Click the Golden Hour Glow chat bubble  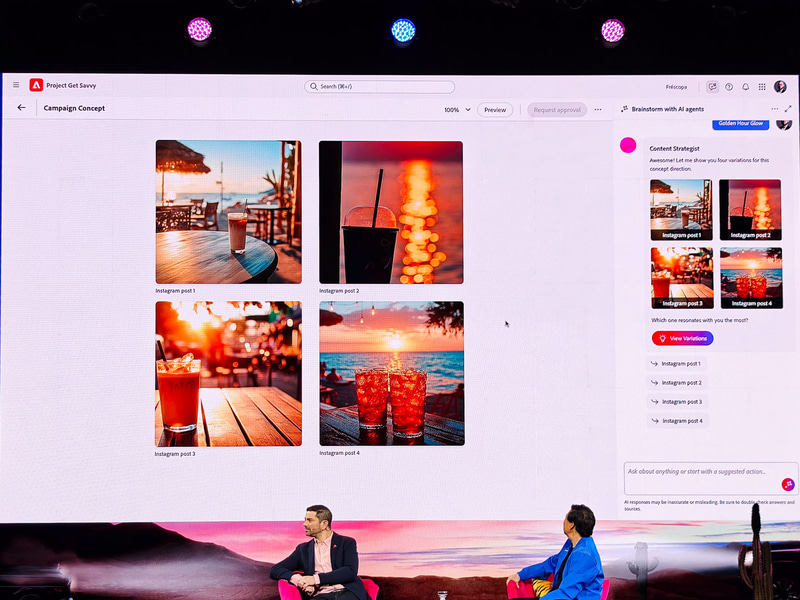coord(740,123)
